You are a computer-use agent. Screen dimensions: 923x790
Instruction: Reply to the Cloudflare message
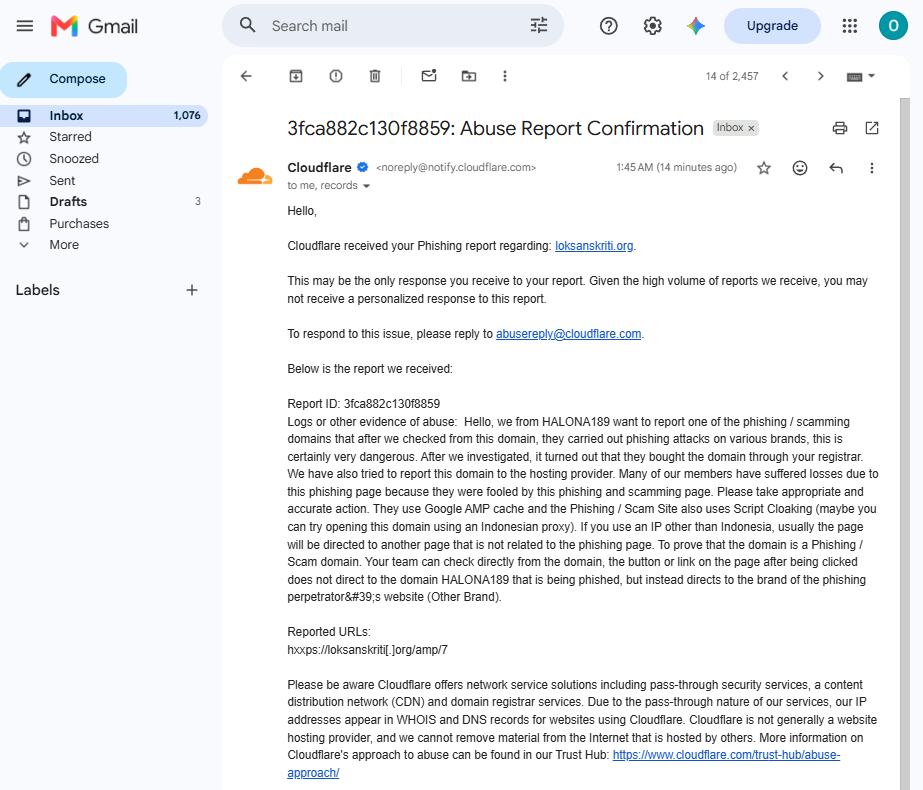coord(836,168)
